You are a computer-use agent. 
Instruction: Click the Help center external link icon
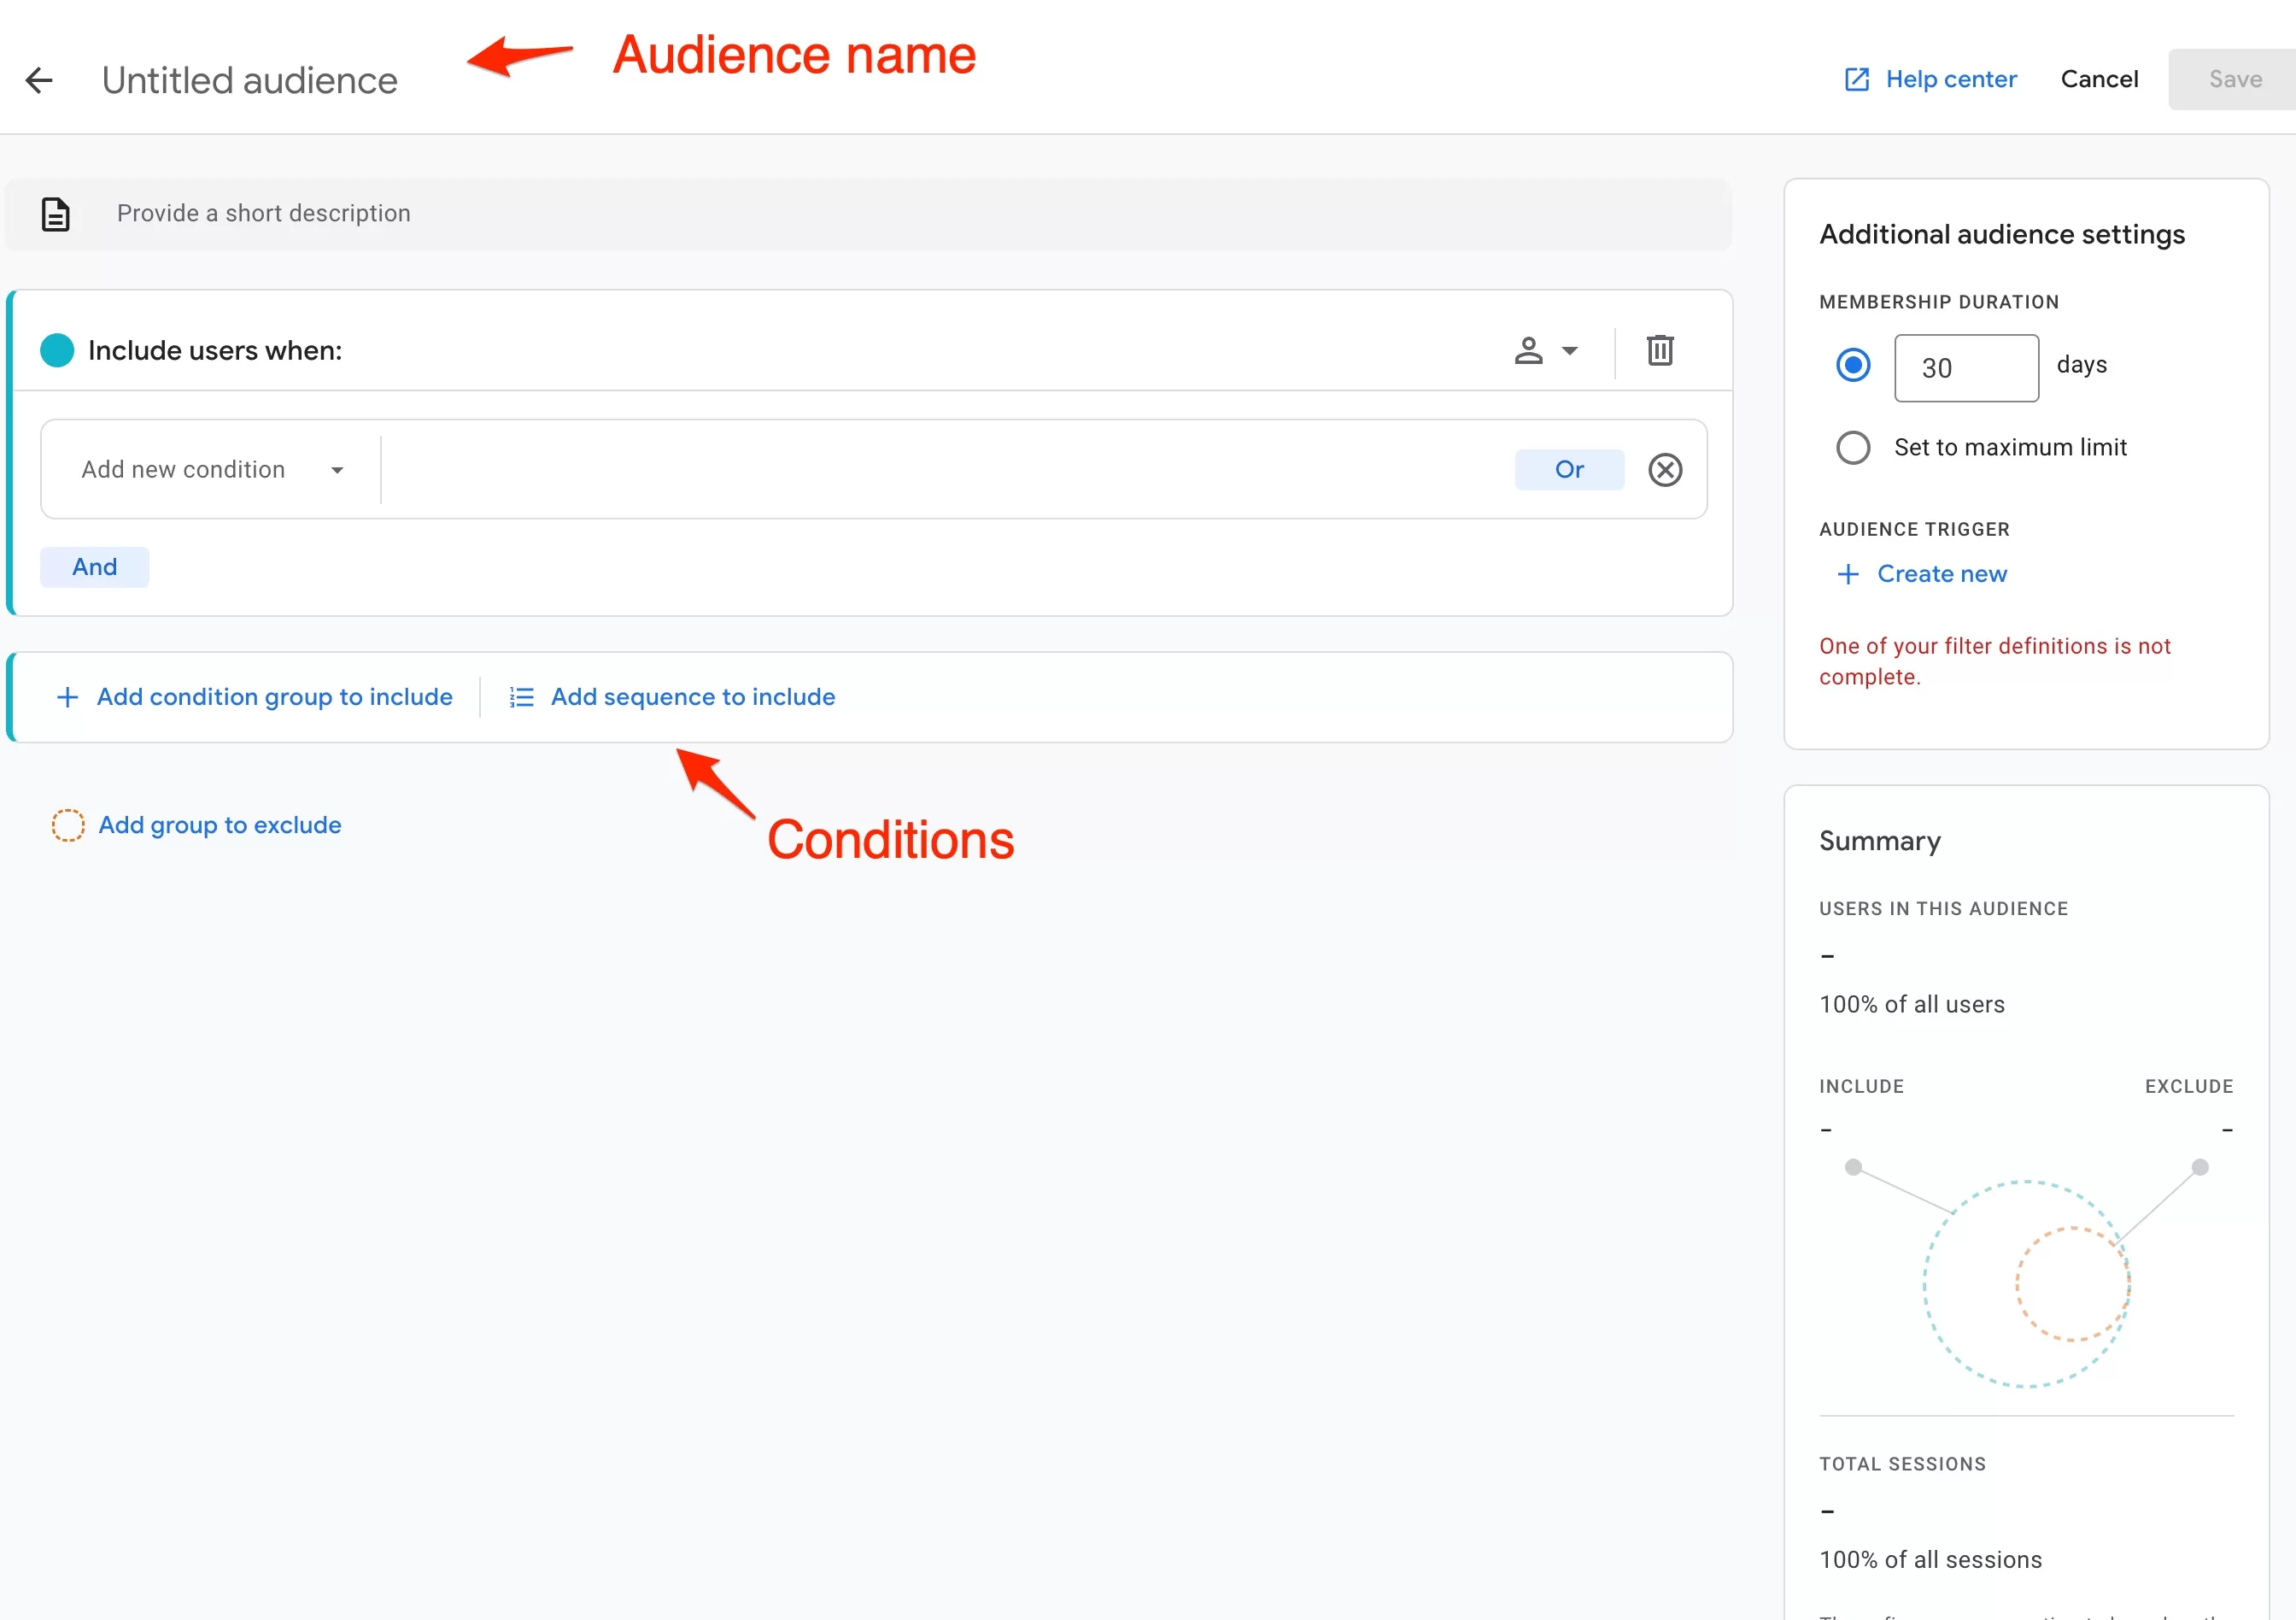pyautogui.click(x=1857, y=79)
